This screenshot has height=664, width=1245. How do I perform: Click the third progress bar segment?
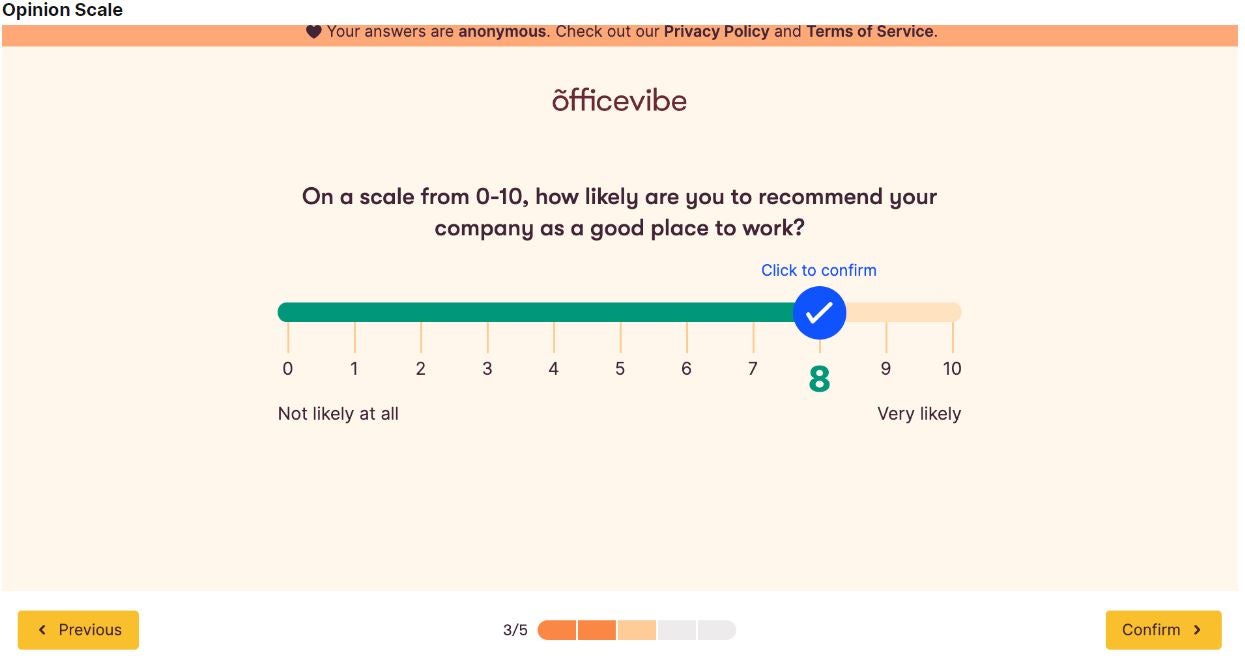pyautogui.click(x=637, y=630)
